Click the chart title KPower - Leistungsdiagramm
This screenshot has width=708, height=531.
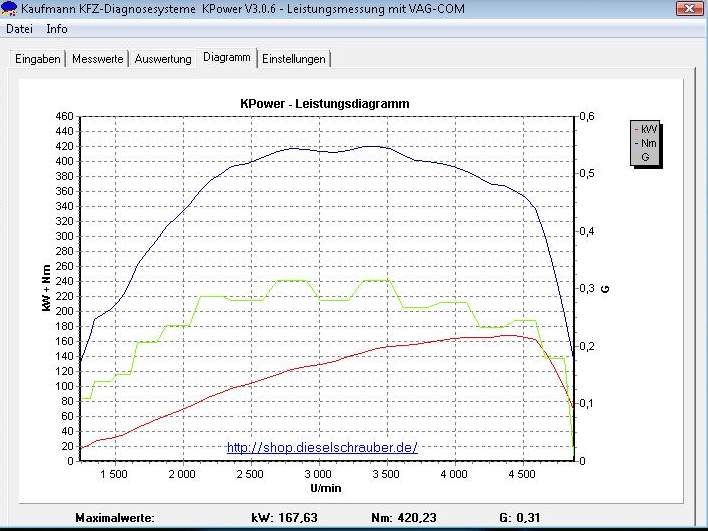click(x=324, y=104)
